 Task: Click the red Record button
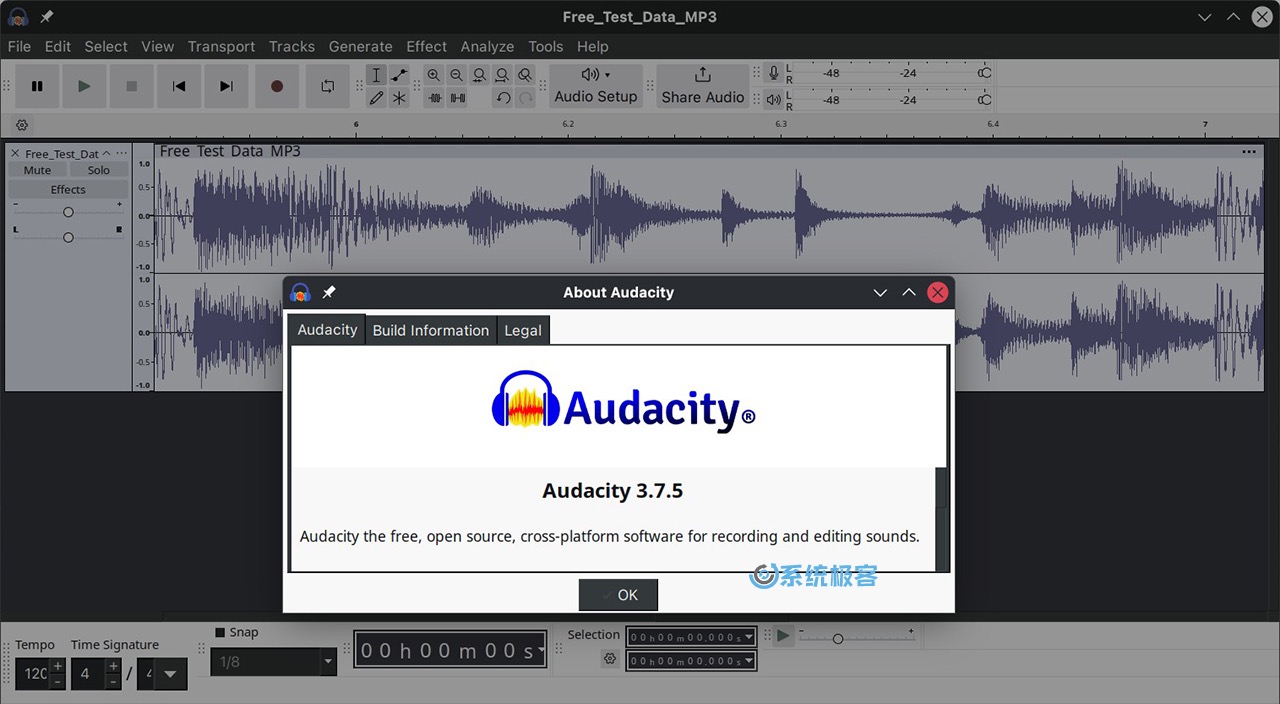click(277, 86)
